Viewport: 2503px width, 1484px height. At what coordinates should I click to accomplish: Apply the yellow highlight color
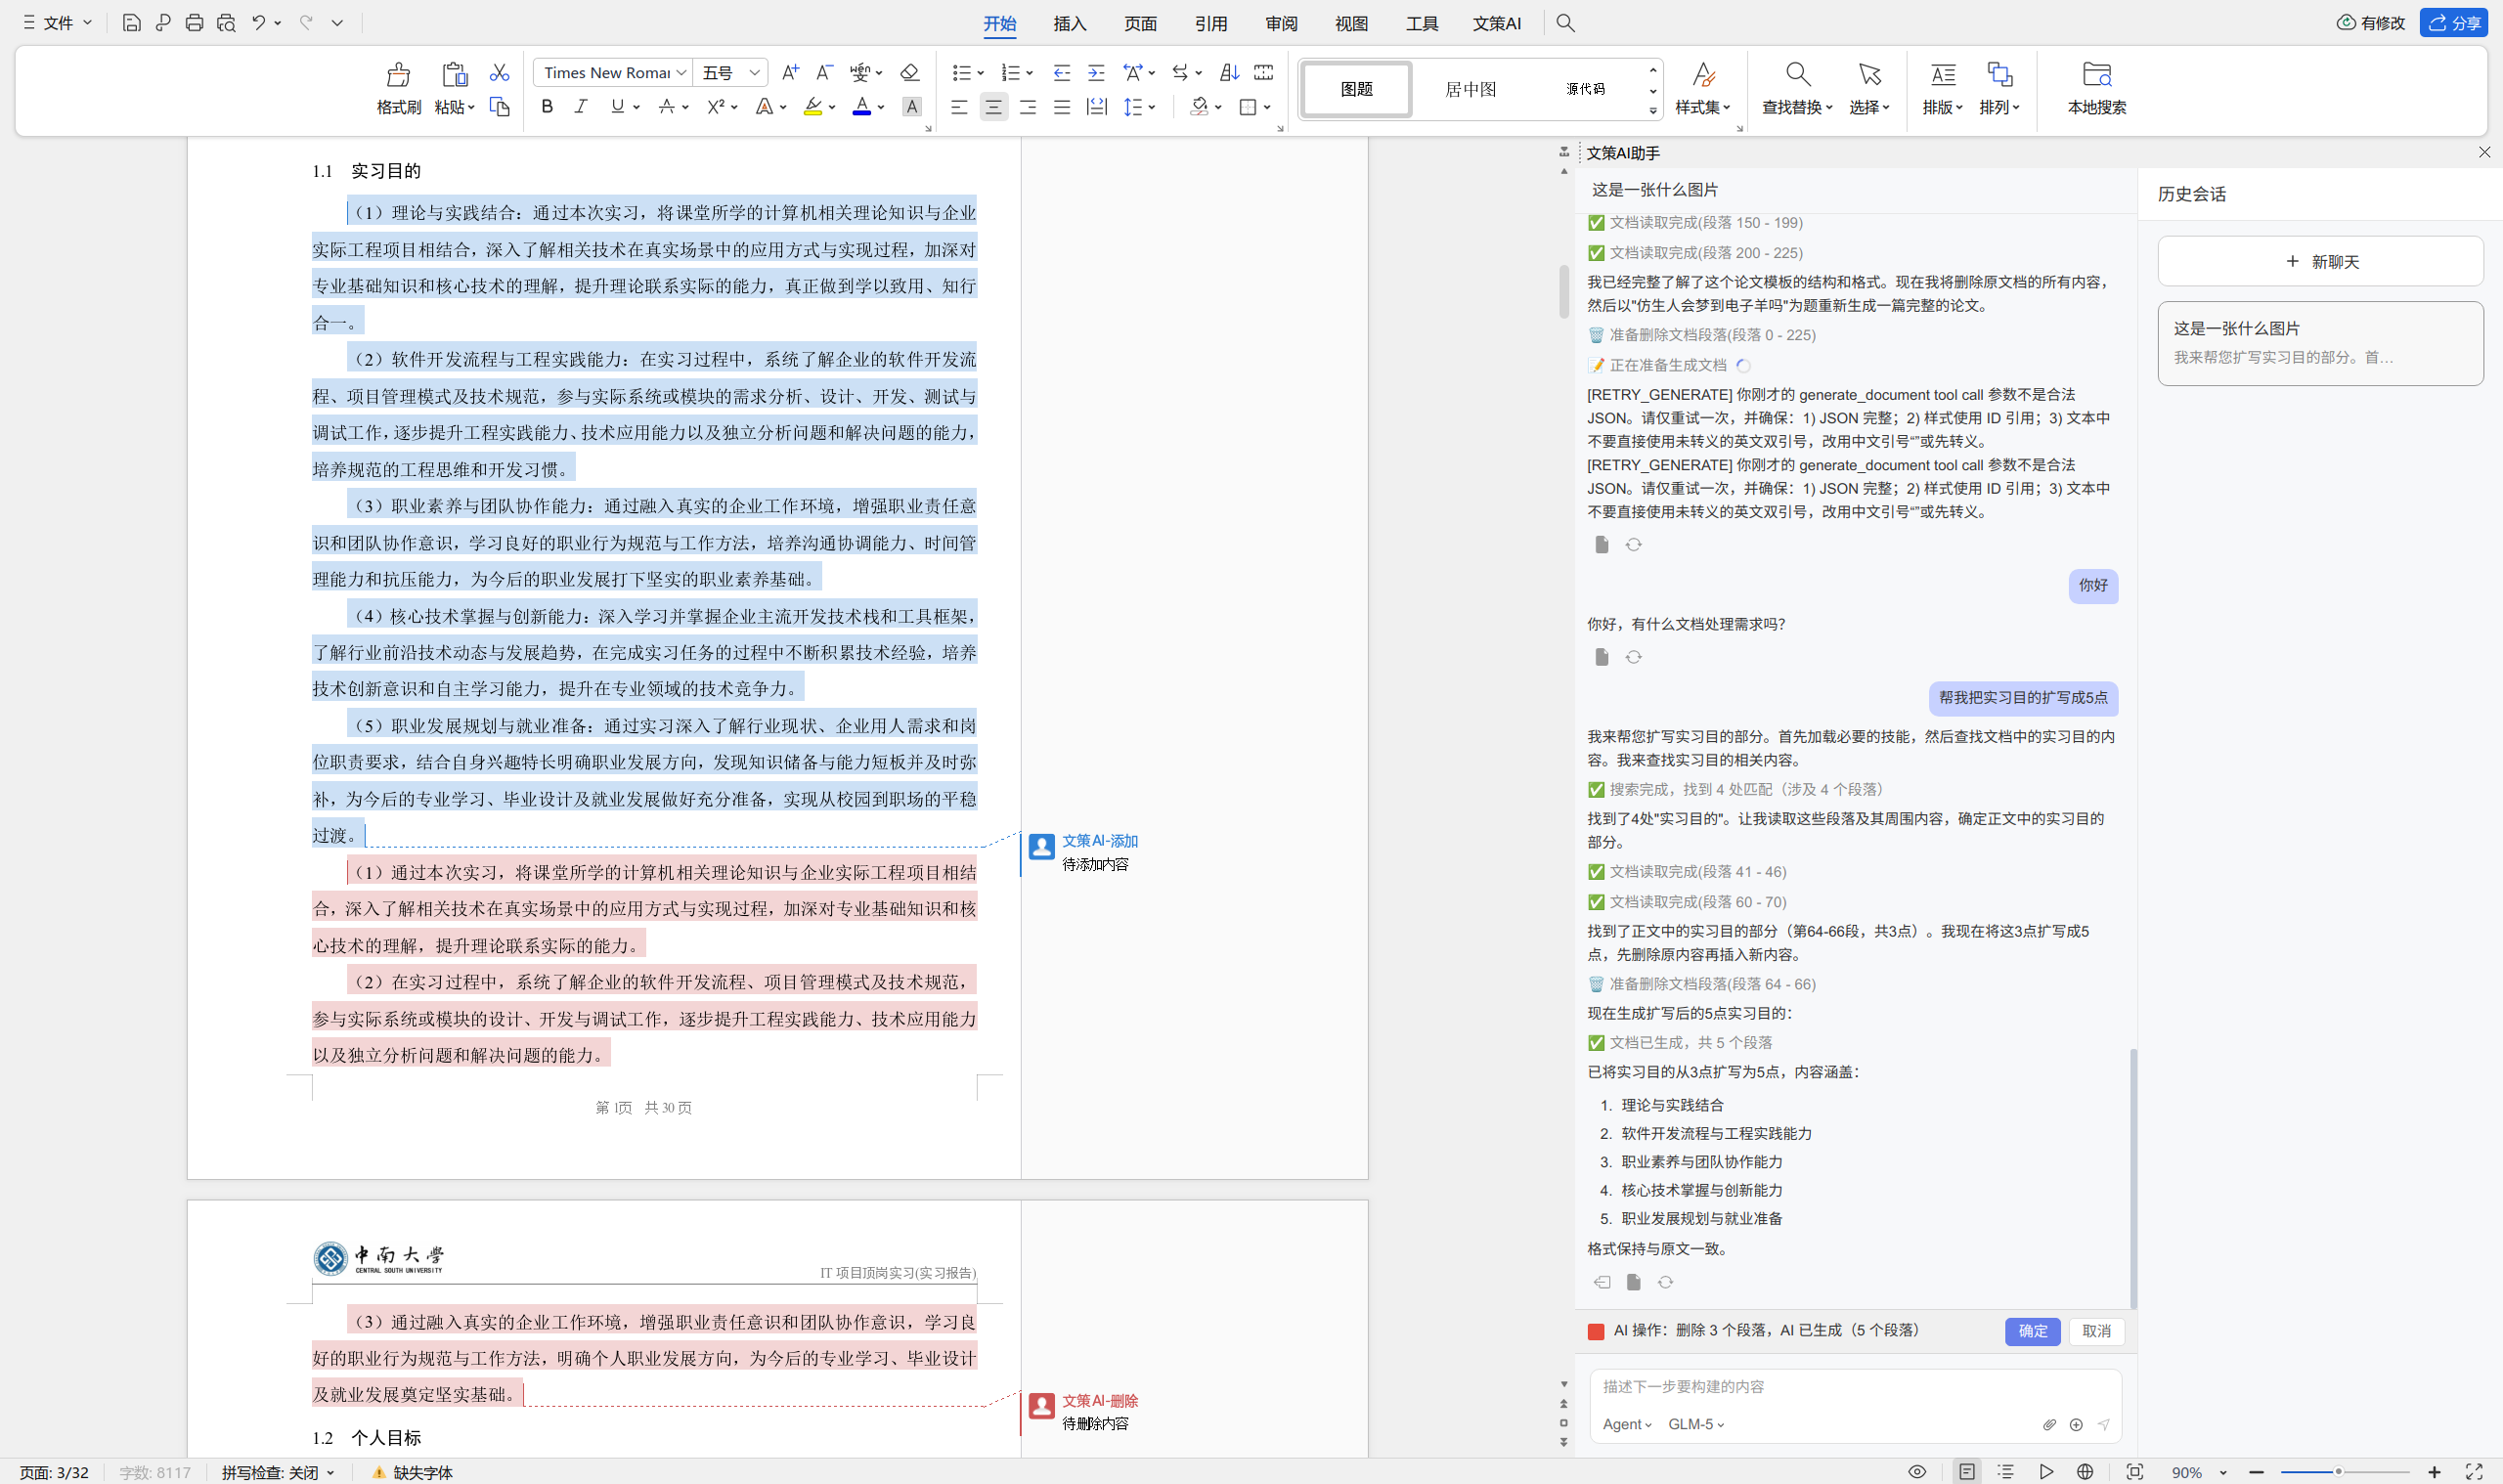tap(813, 107)
